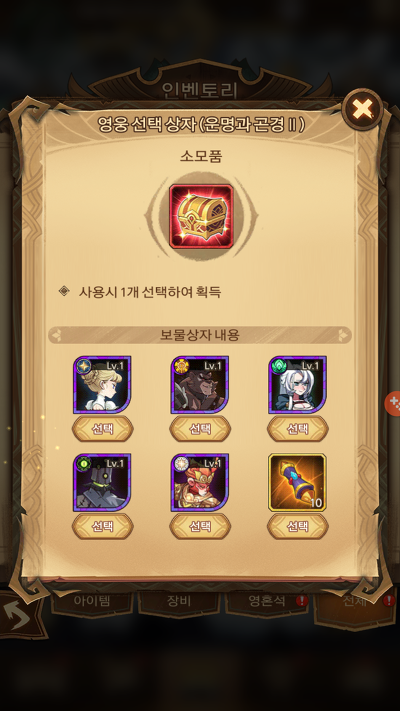
Task: Select the gorilla hero portrait
Action: [200, 385]
